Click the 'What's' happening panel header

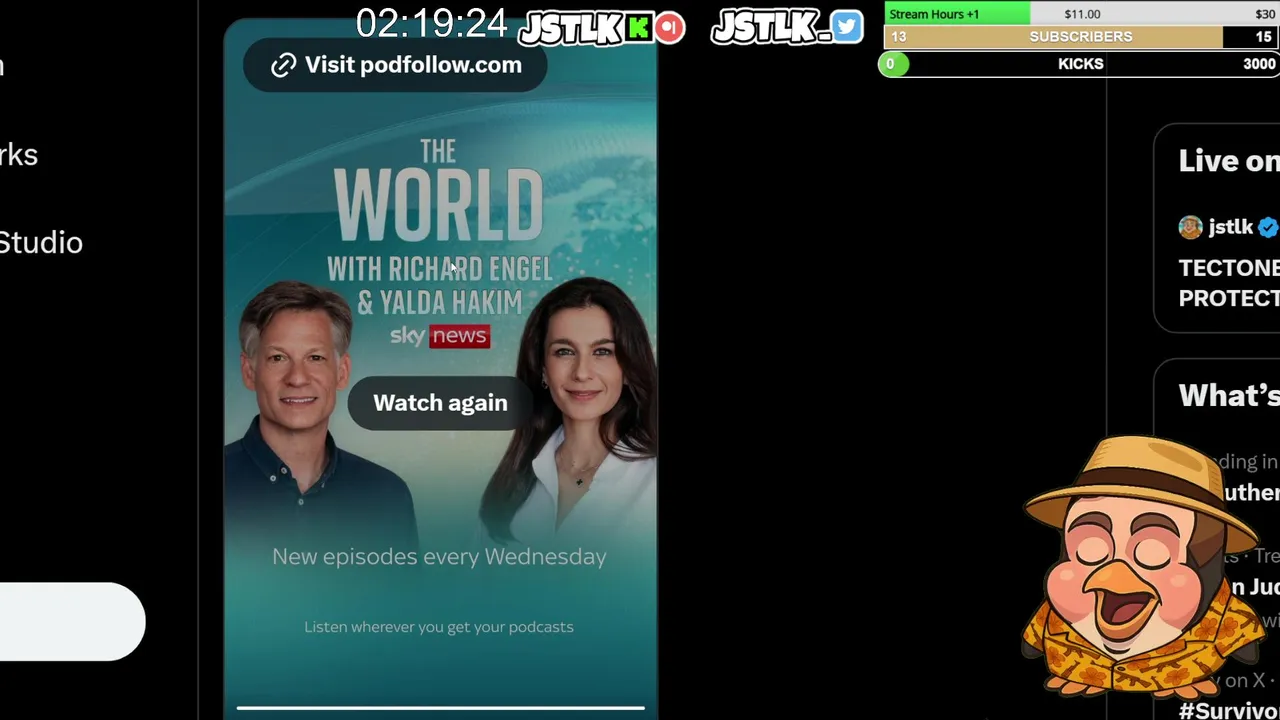tap(1229, 395)
